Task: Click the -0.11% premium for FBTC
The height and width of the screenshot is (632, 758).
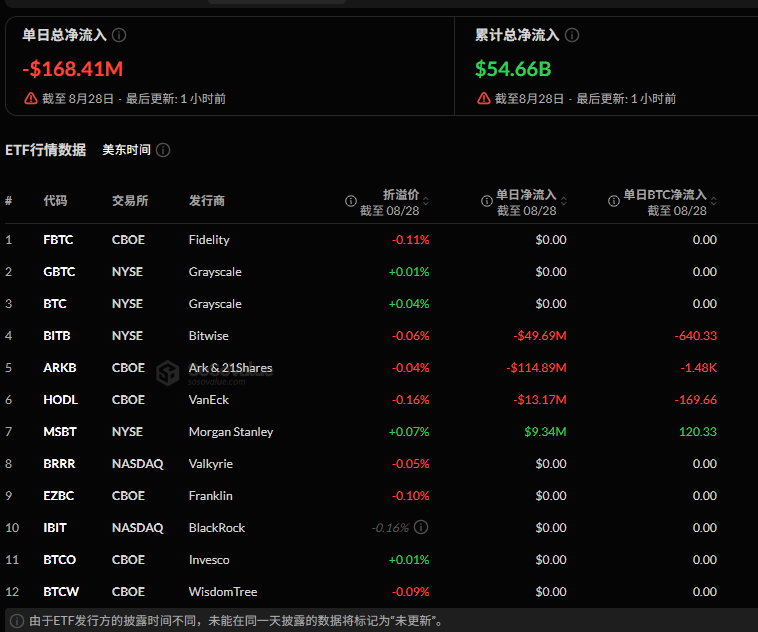Action: (410, 240)
